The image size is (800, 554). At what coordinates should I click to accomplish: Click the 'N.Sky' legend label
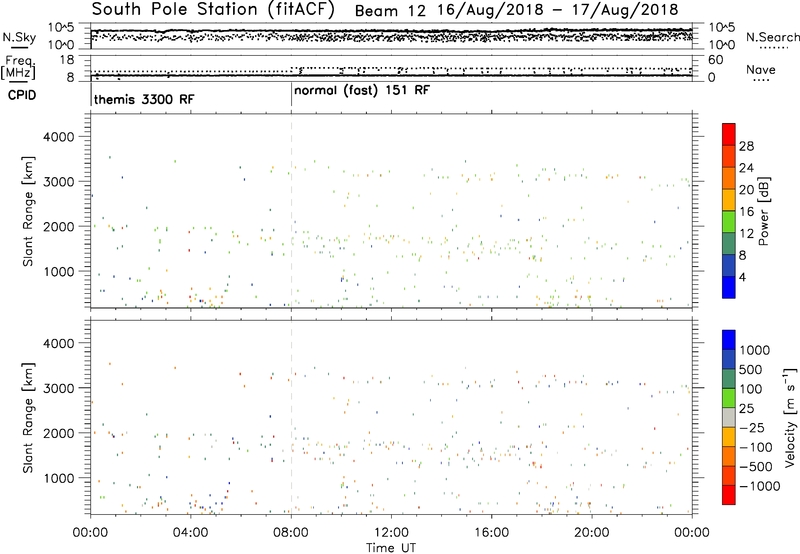[19, 37]
